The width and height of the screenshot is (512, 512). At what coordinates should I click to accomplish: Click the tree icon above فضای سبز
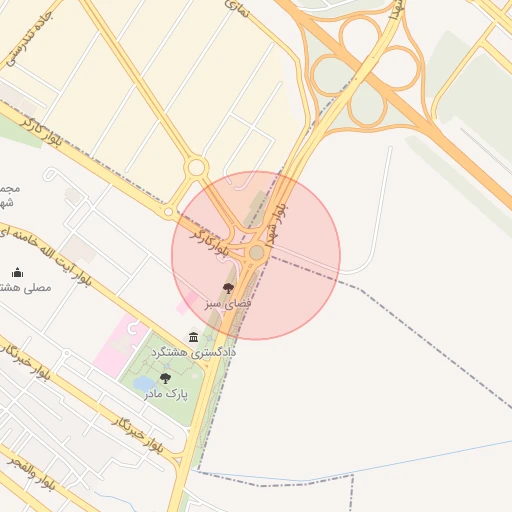click(228, 289)
